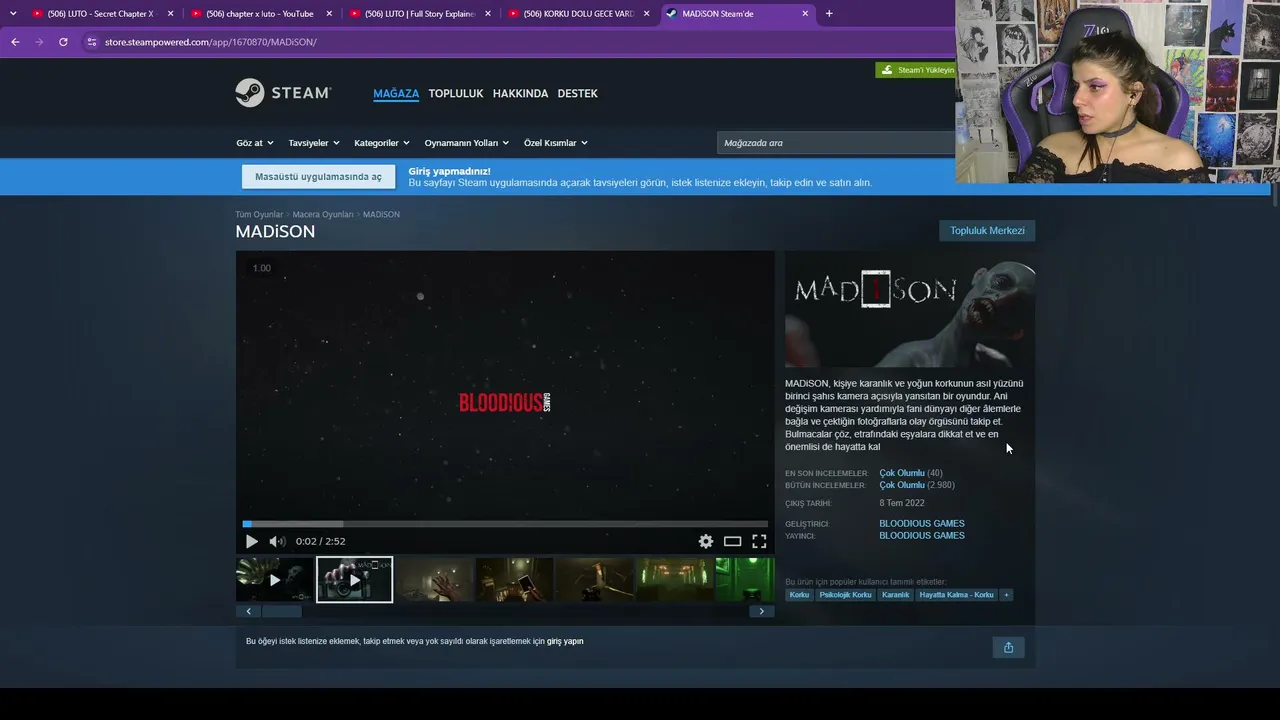Open the Oynamanın Yolları dropdown
The width and height of the screenshot is (1280, 720).
pyautogui.click(x=467, y=143)
